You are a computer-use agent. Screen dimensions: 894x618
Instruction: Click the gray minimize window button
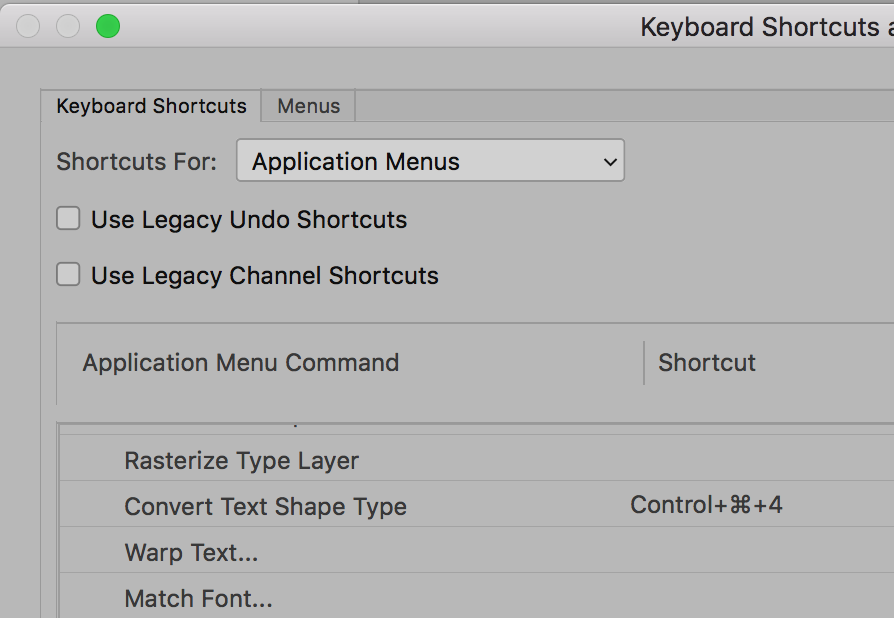(x=68, y=27)
